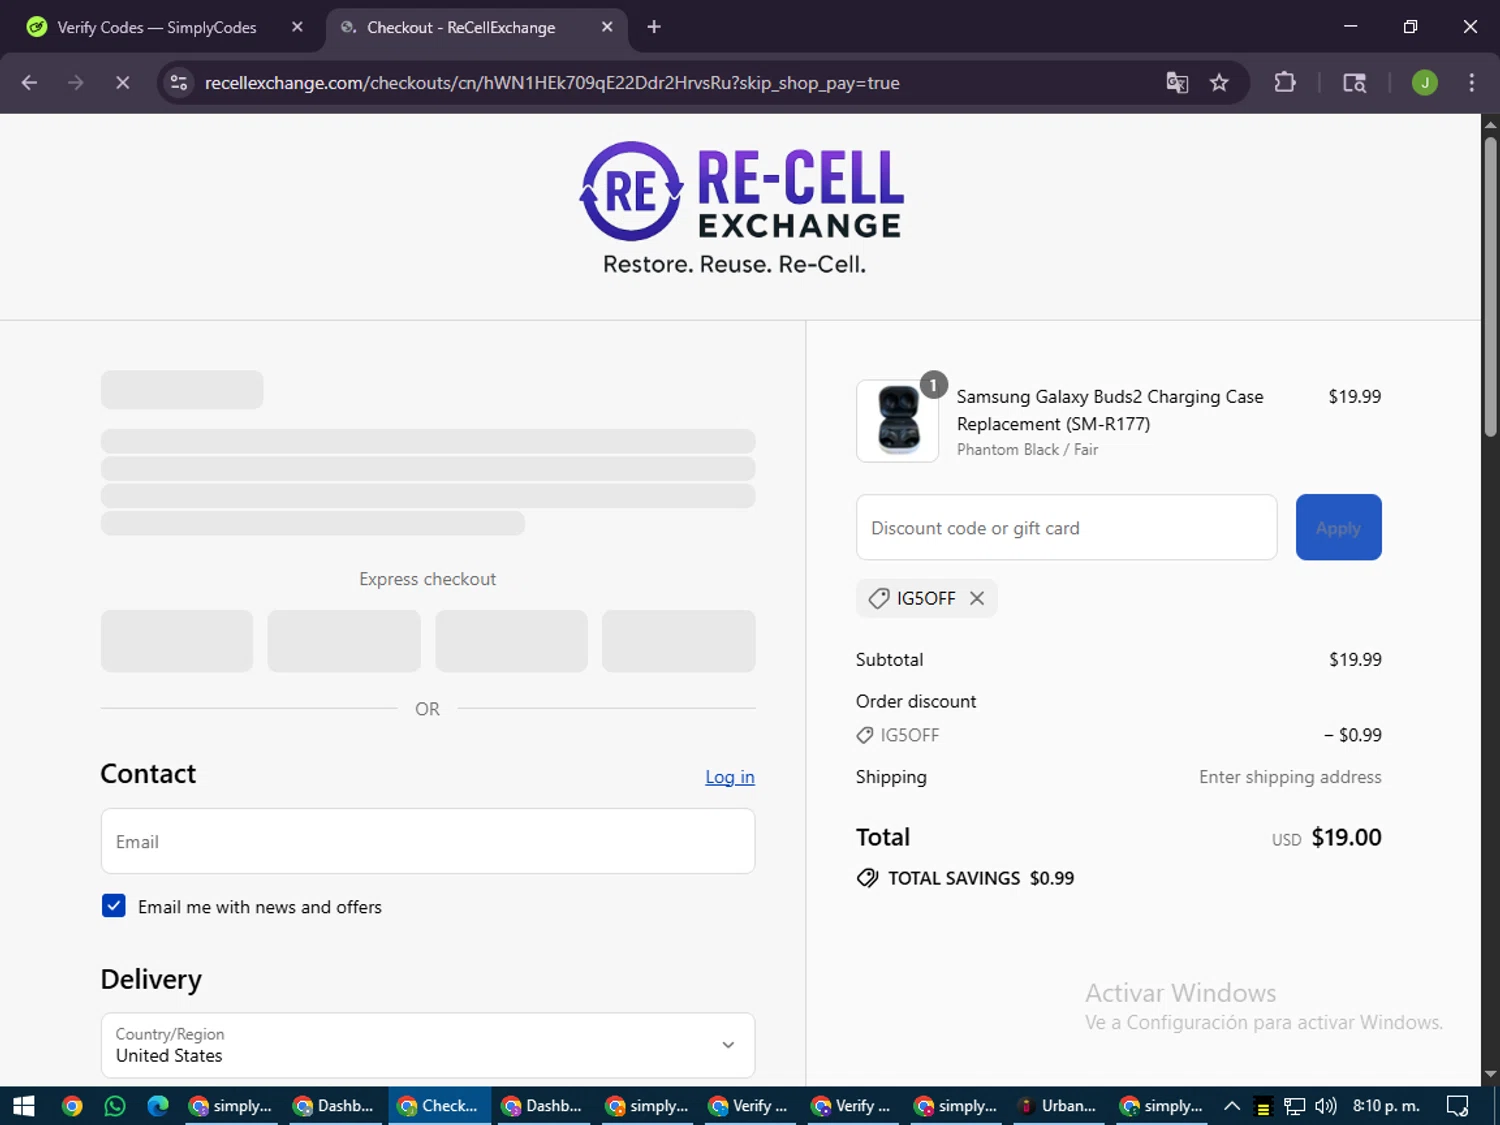
Task: Switch to the Urban... taskbar window
Action: pos(1058,1105)
